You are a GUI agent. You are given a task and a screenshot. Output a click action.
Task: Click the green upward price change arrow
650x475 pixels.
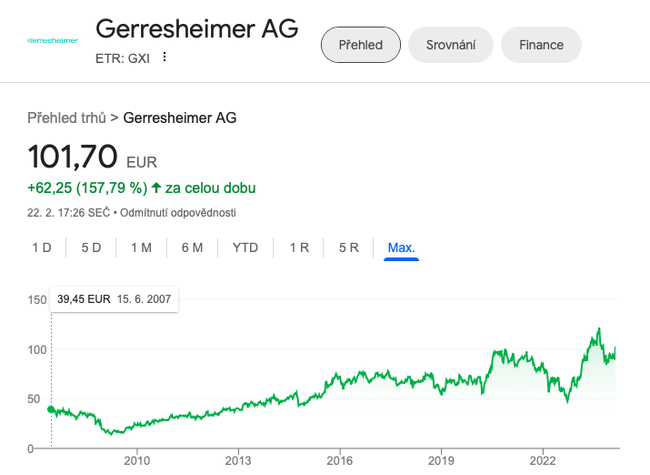click(x=156, y=187)
